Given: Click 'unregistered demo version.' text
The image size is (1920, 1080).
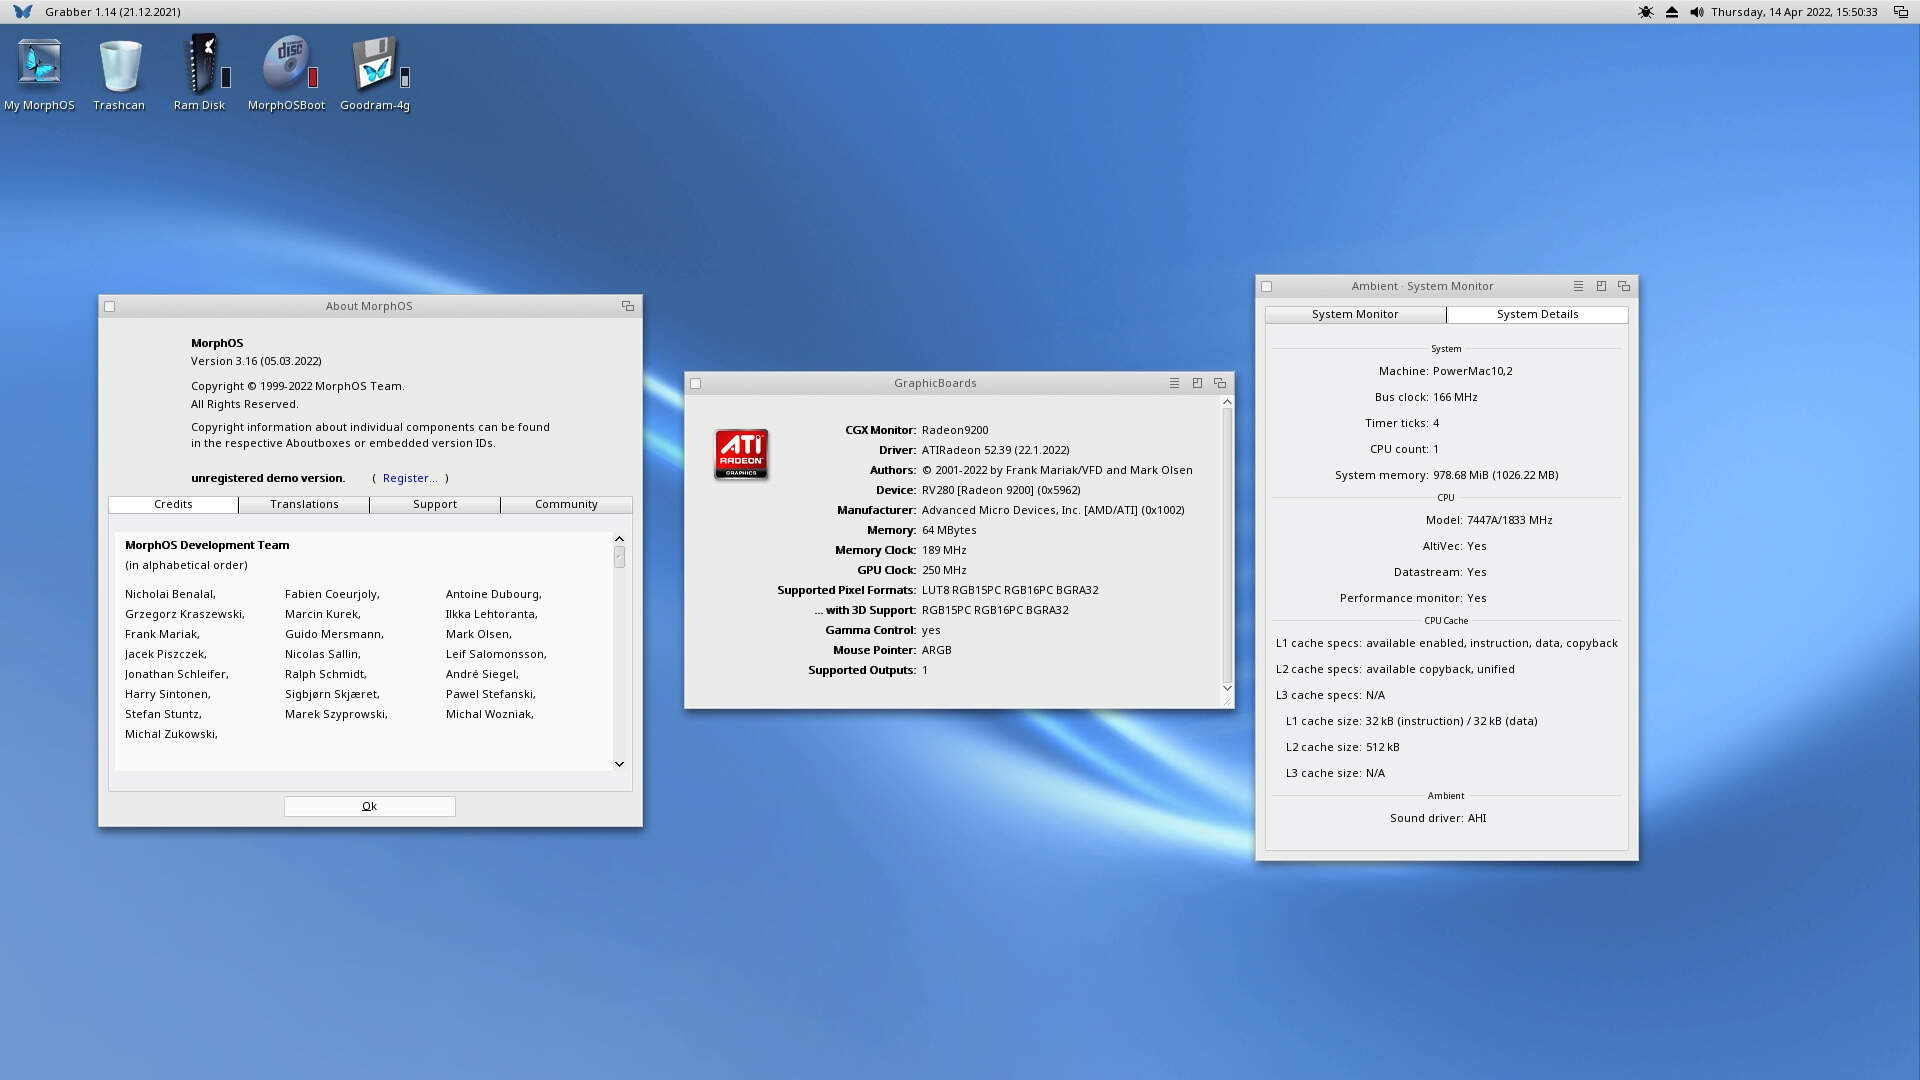Looking at the screenshot, I should click(268, 478).
